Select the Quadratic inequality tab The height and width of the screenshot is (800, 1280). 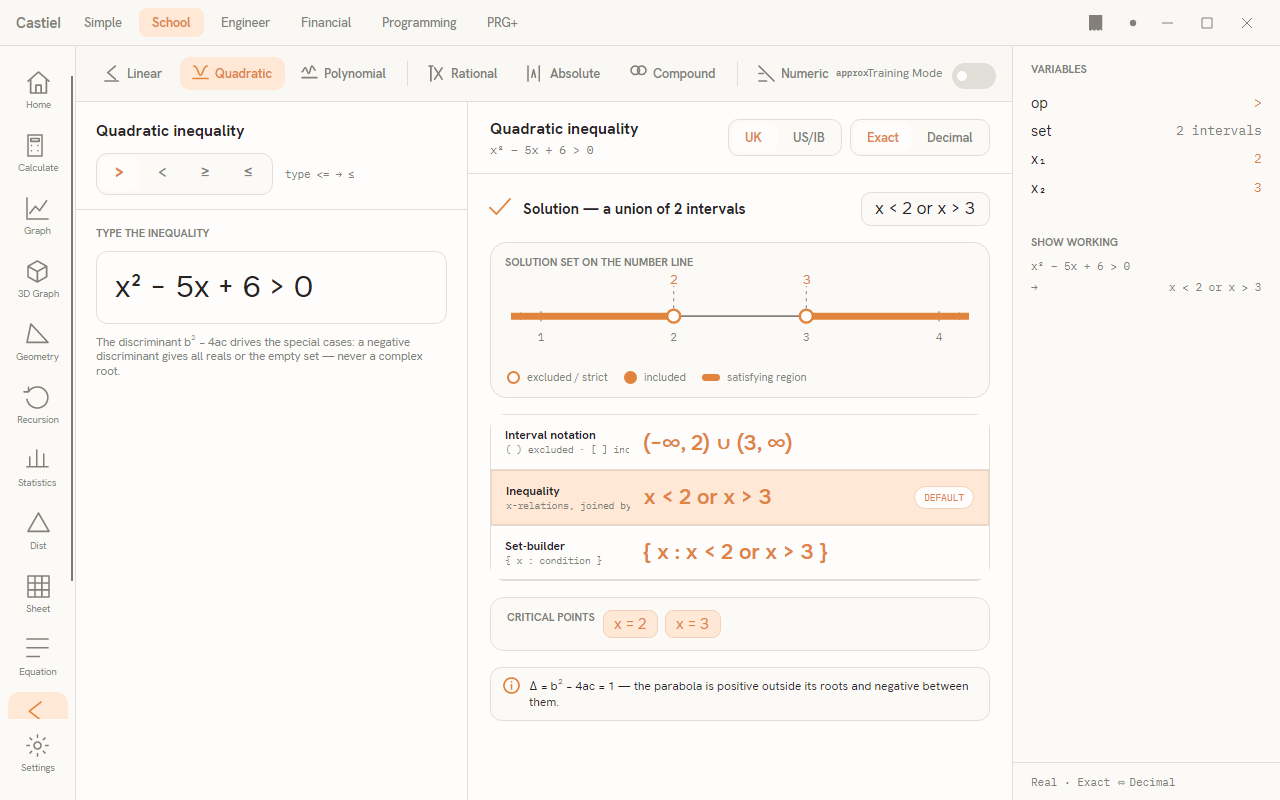coord(232,73)
